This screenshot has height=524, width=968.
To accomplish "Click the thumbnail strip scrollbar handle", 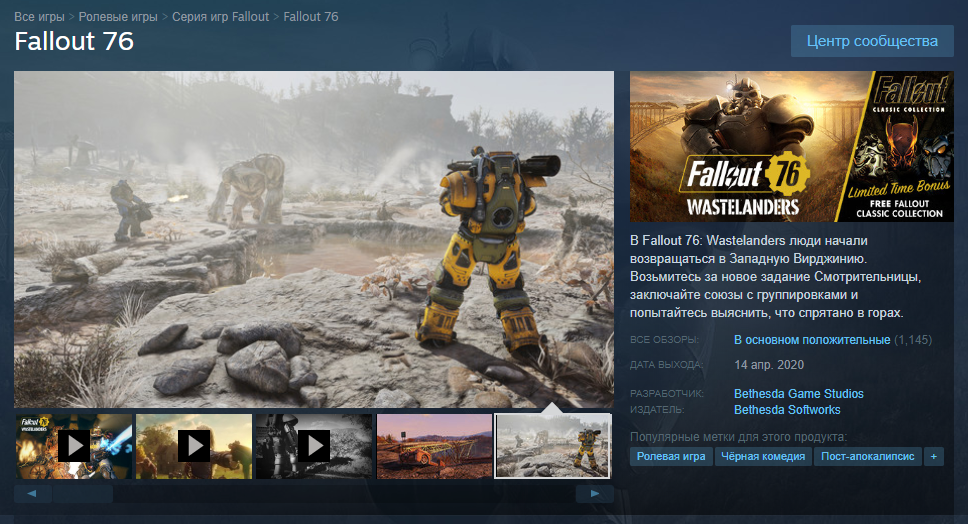I will click(82, 494).
